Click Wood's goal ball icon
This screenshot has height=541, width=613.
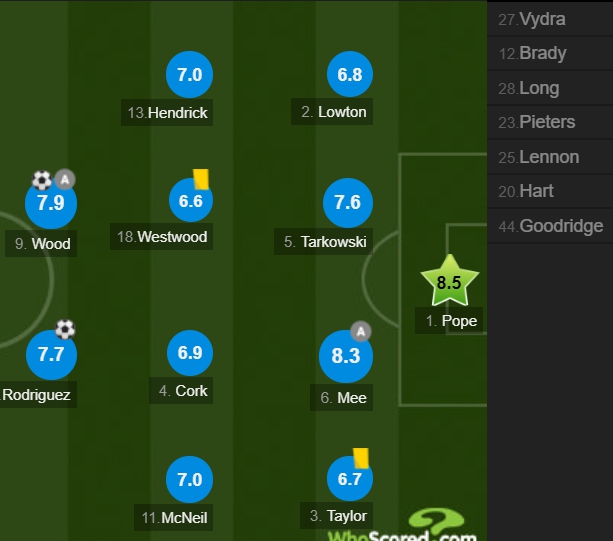click(42, 180)
